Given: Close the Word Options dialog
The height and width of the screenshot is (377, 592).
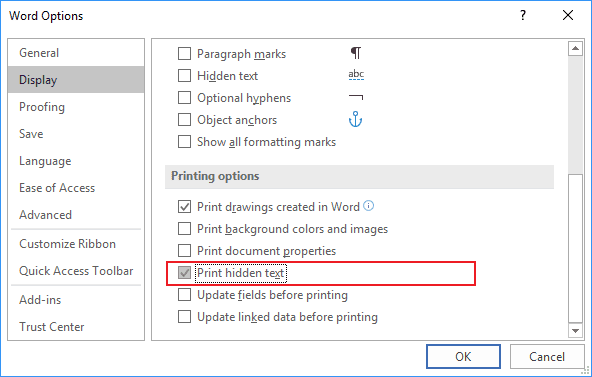Looking at the screenshot, I should click(x=568, y=15).
